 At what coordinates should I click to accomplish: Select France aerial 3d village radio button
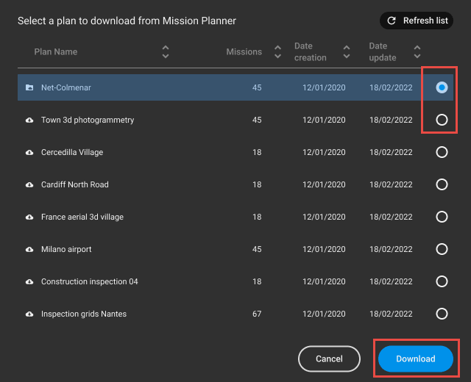click(442, 217)
